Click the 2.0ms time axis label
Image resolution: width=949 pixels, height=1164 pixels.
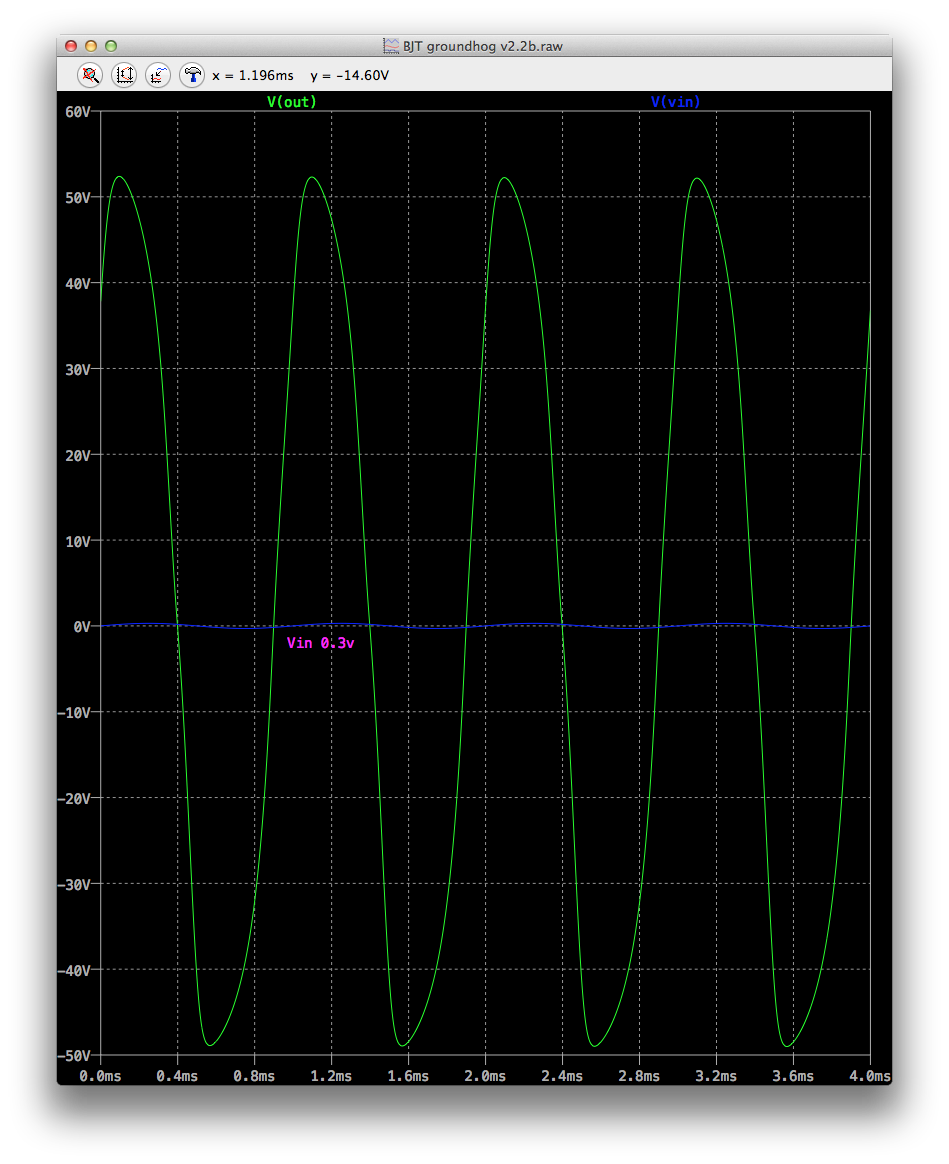pyautogui.click(x=485, y=1076)
